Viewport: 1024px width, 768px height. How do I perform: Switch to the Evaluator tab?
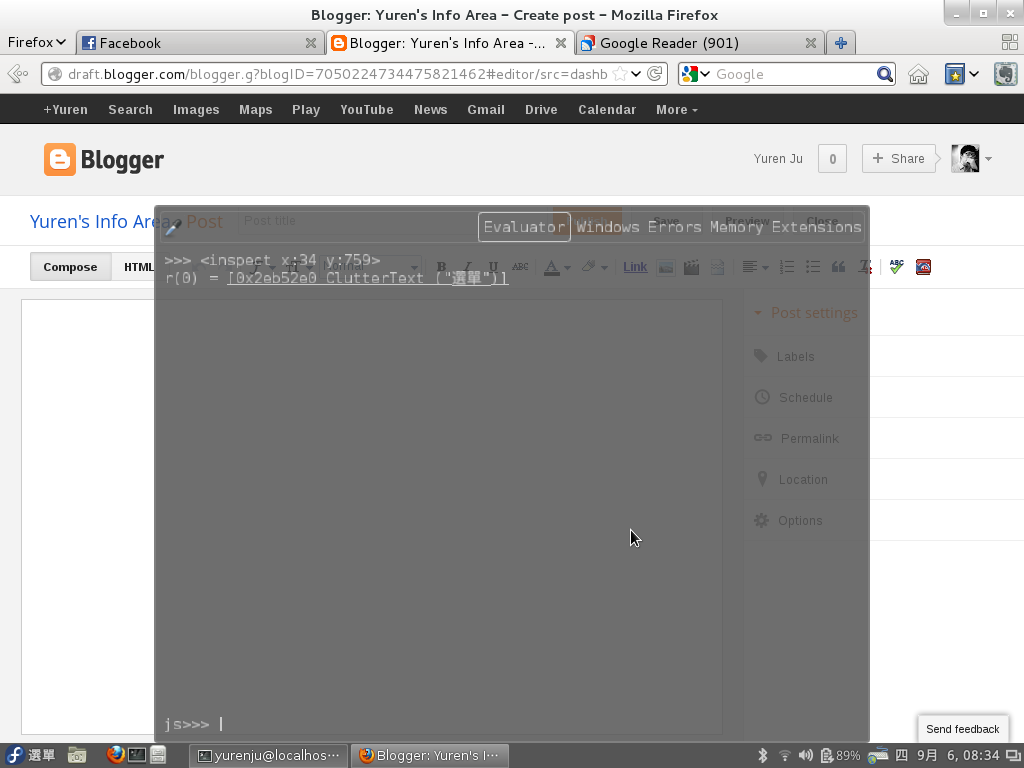click(x=524, y=227)
